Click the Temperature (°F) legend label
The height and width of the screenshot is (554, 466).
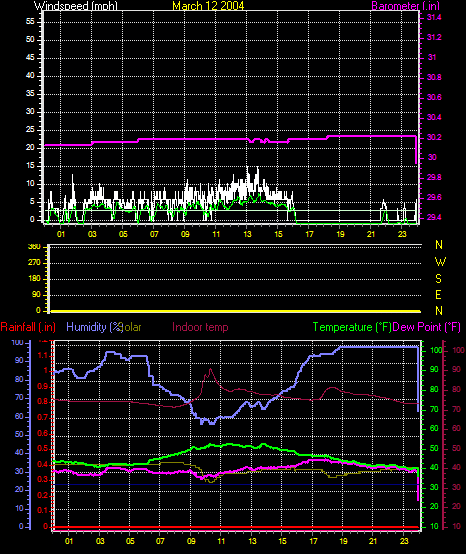[352, 327]
